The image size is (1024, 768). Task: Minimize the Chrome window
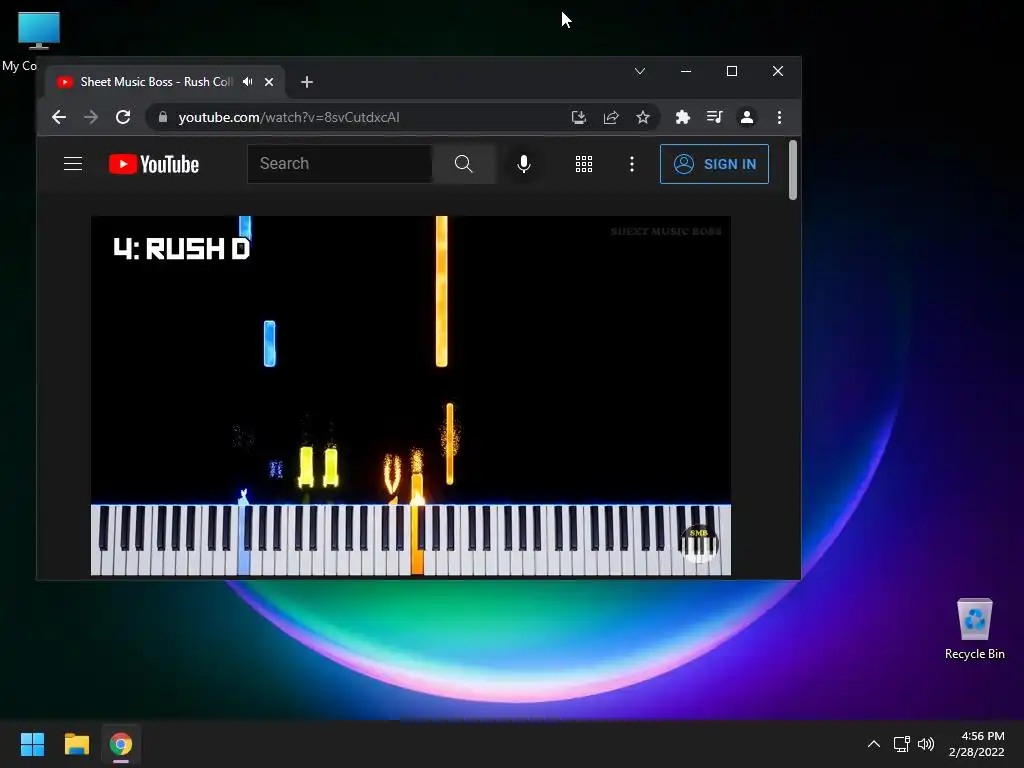686,71
